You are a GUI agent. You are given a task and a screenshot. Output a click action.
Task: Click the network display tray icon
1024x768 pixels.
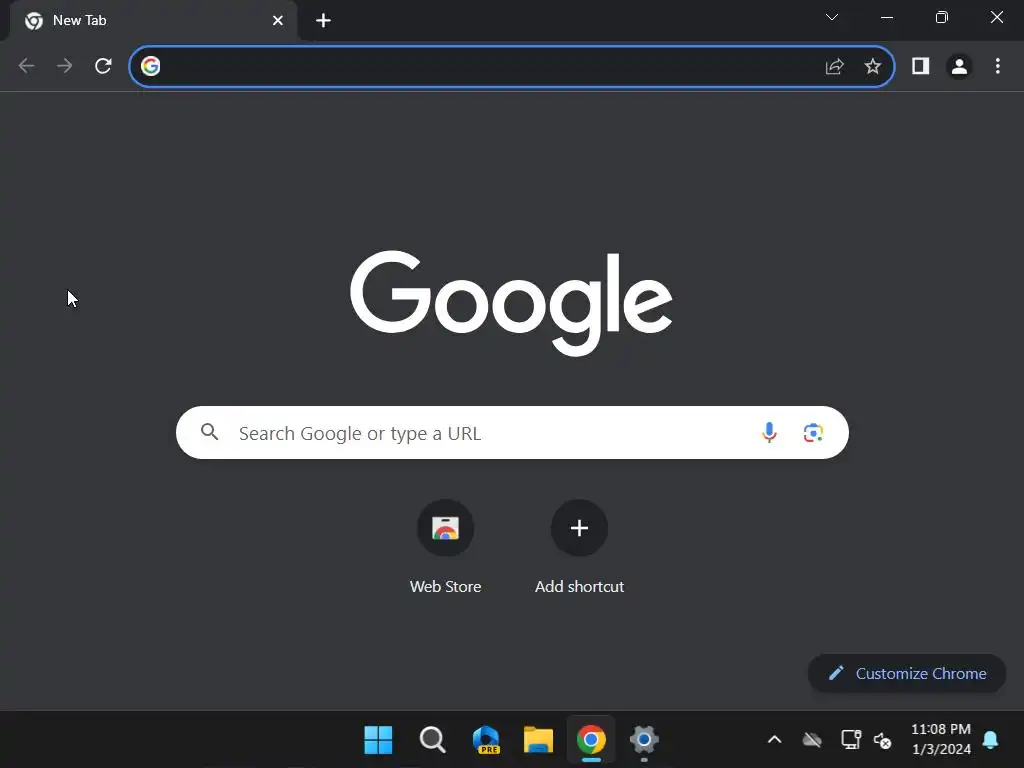coord(851,739)
